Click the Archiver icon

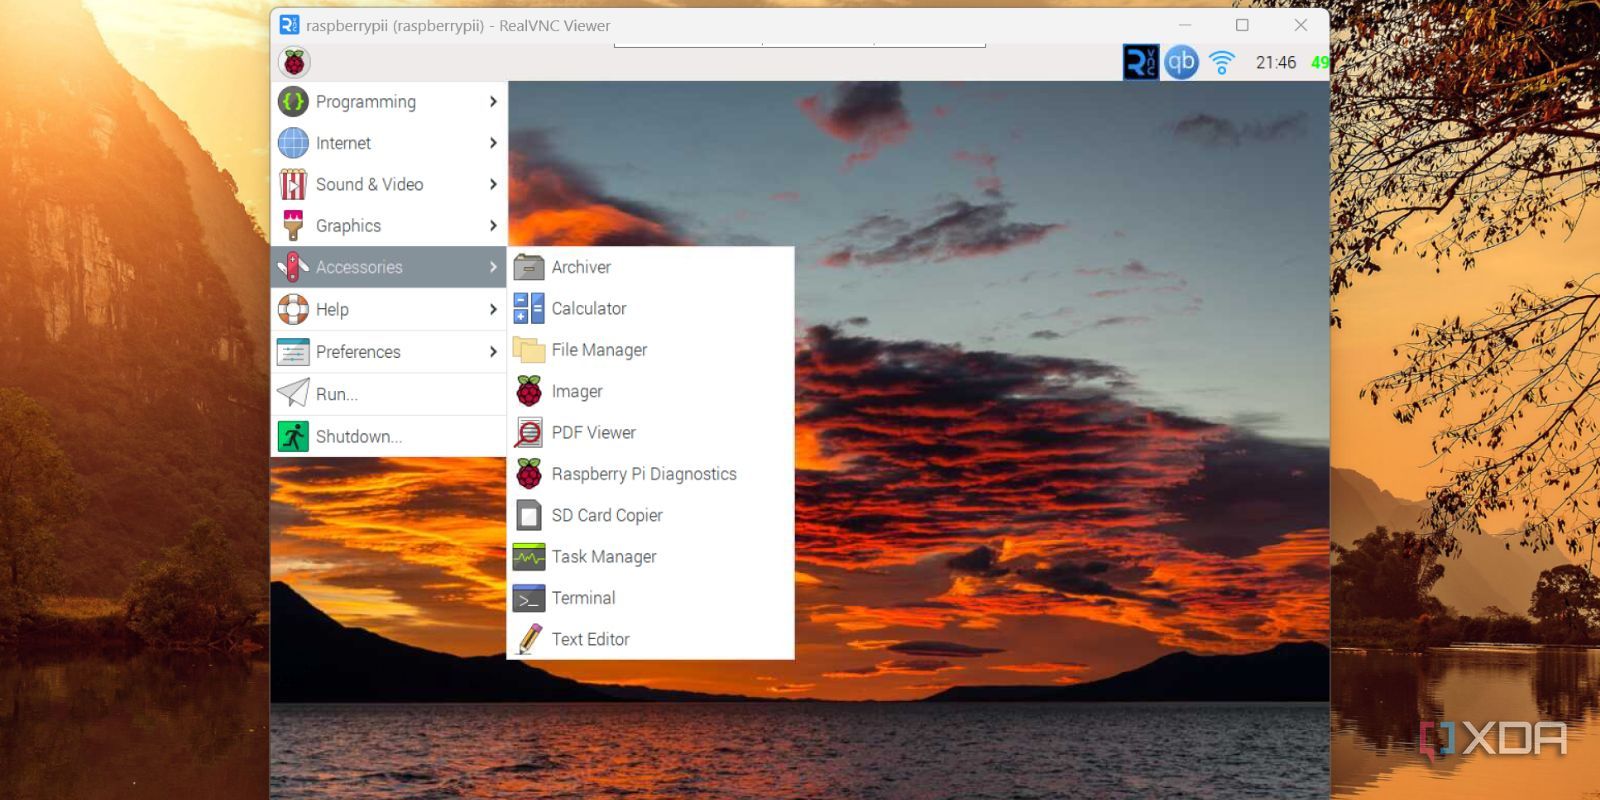(529, 267)
